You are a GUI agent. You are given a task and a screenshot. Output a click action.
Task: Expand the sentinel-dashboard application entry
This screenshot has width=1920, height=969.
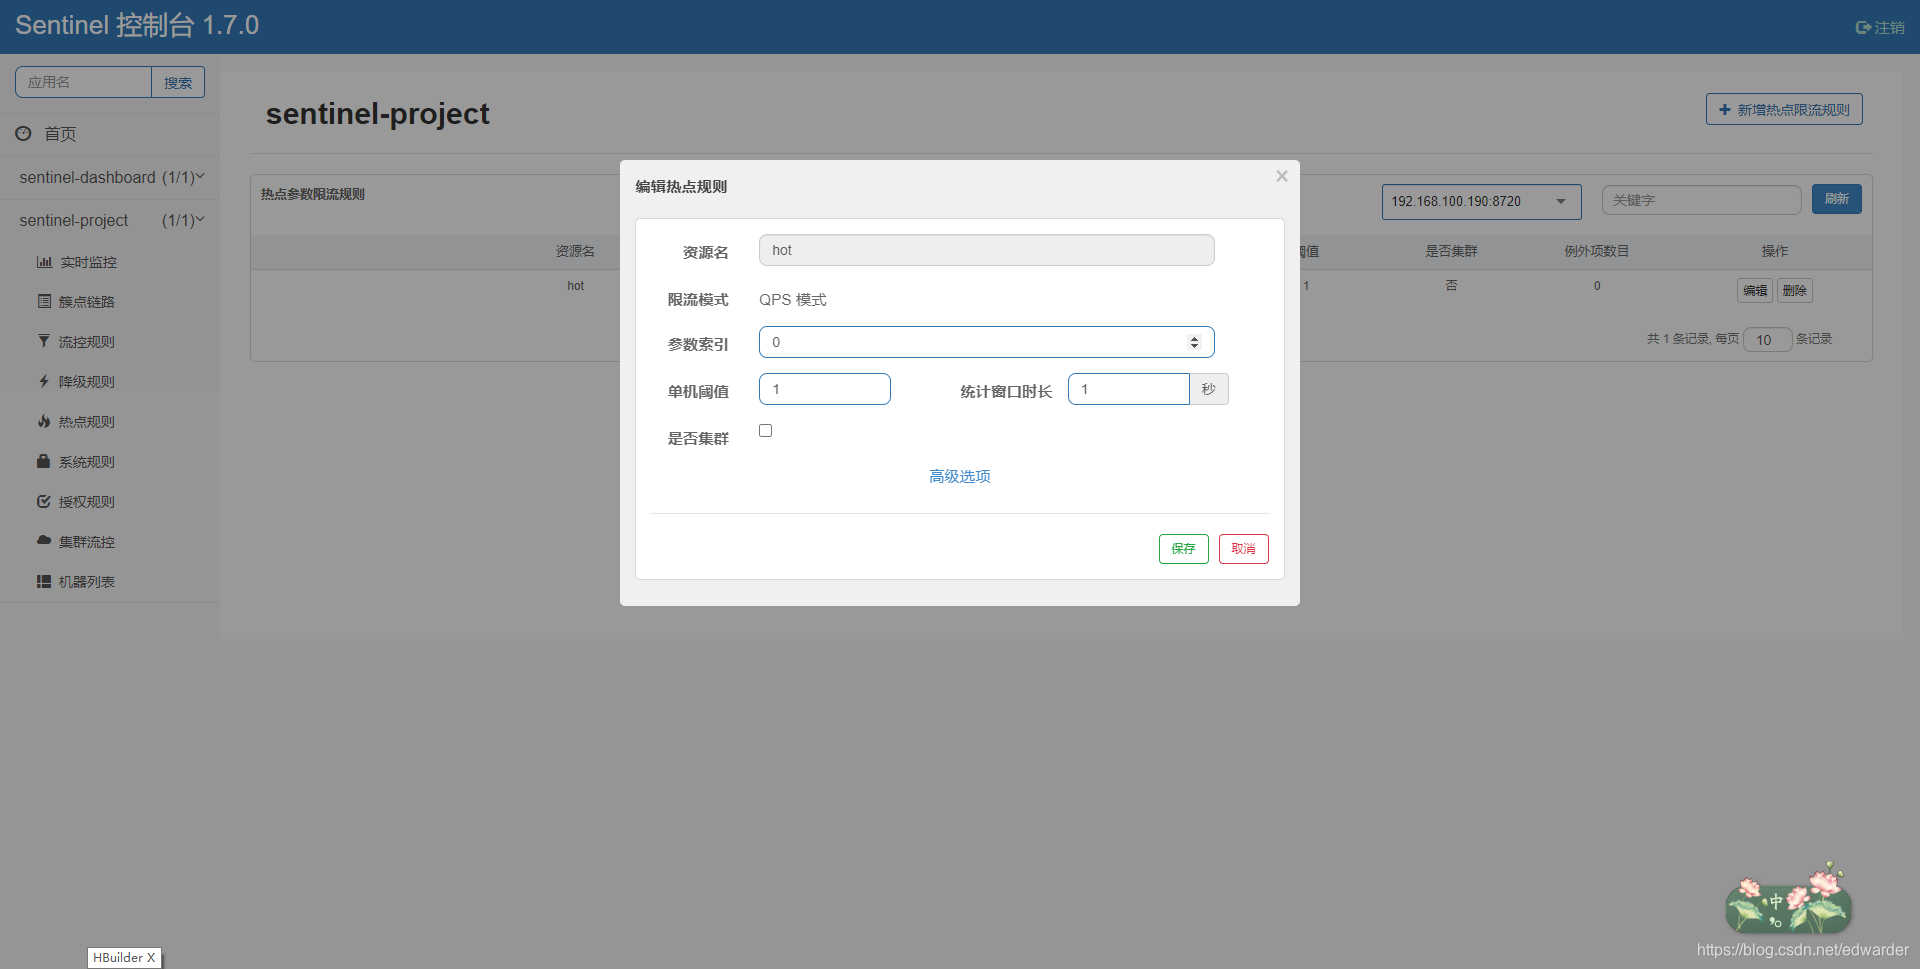pyautogui.click(x=110, y=177)
